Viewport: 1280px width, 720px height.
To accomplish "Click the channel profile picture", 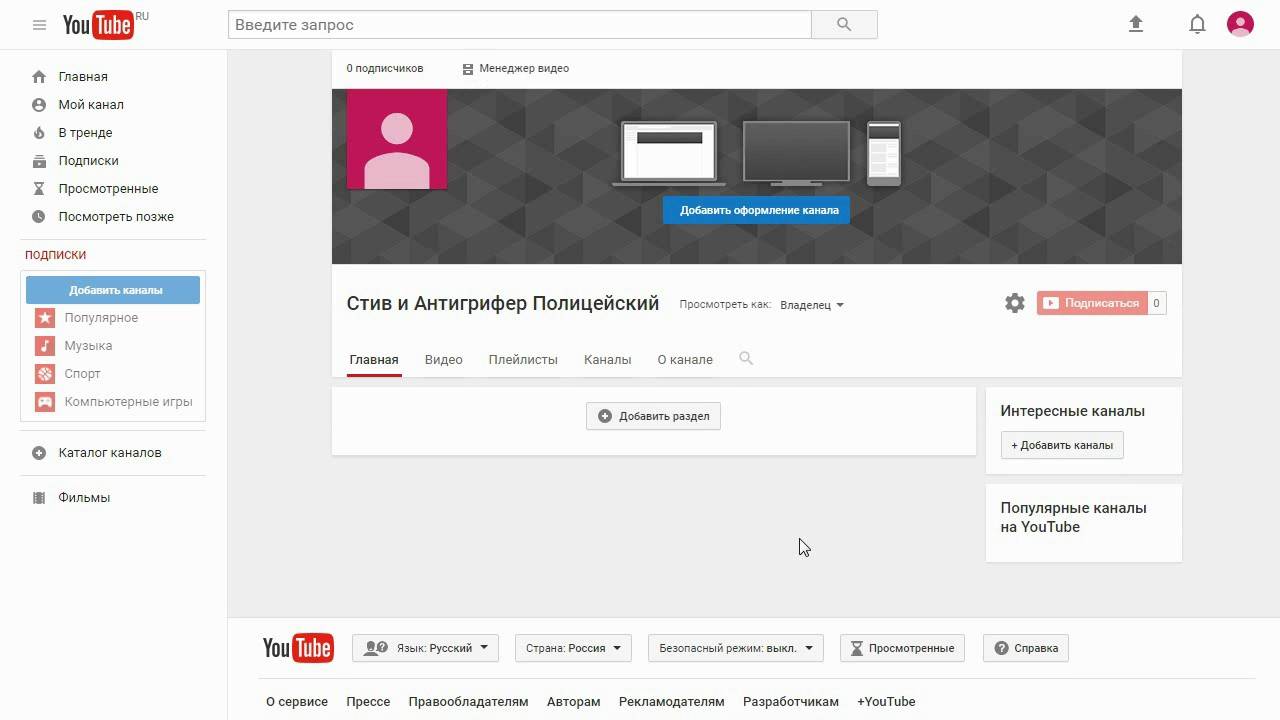I will click(397, 139).
